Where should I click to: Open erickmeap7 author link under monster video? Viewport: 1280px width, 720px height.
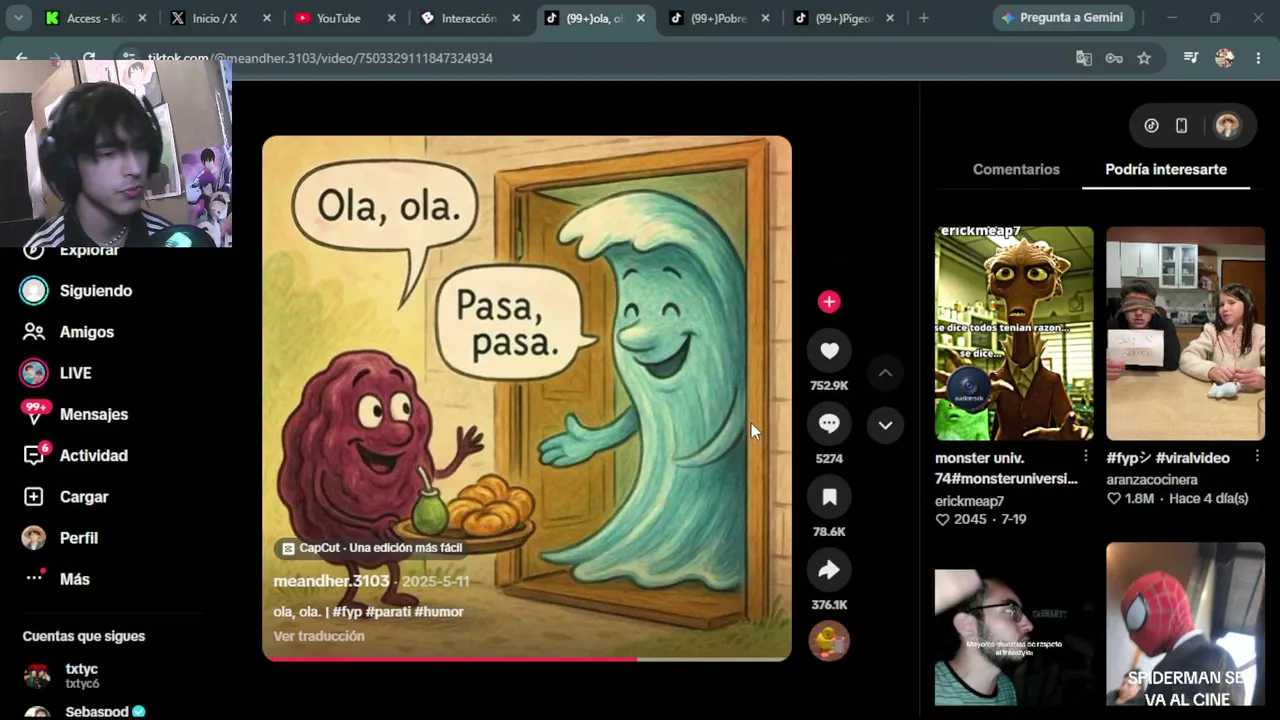coord(969,501)
